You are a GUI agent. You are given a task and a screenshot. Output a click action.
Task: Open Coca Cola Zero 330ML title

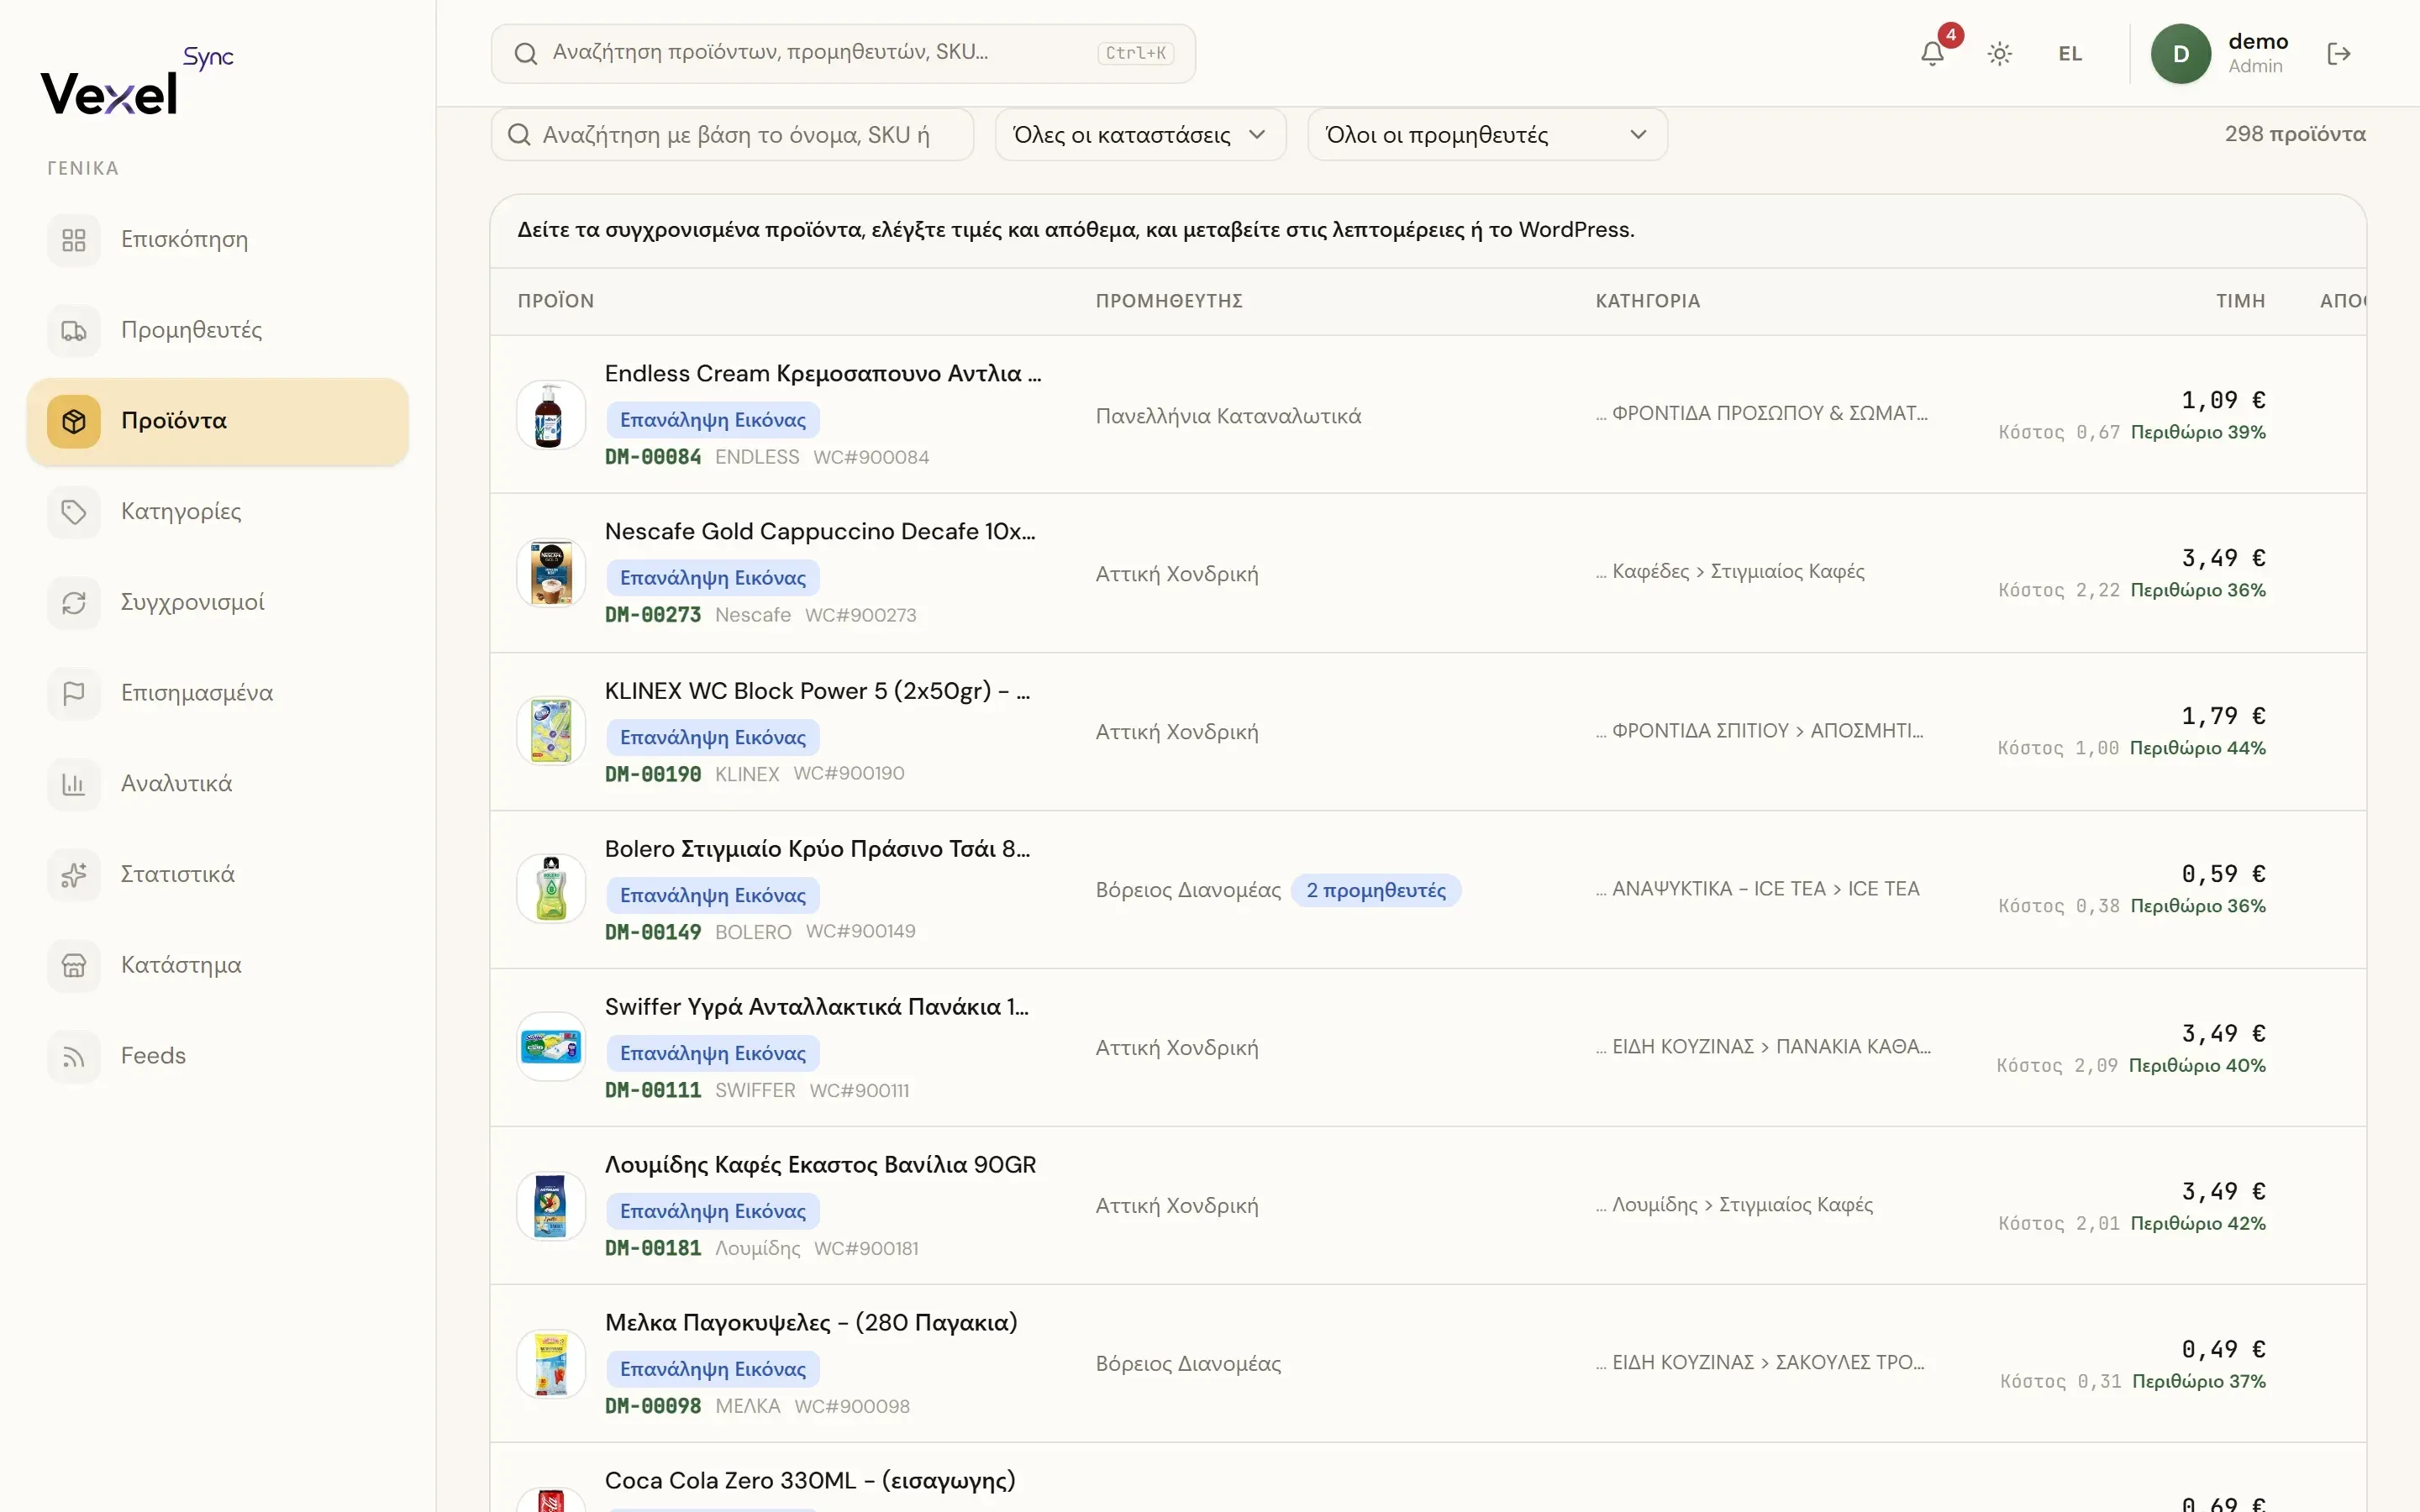click(810, 1481)
